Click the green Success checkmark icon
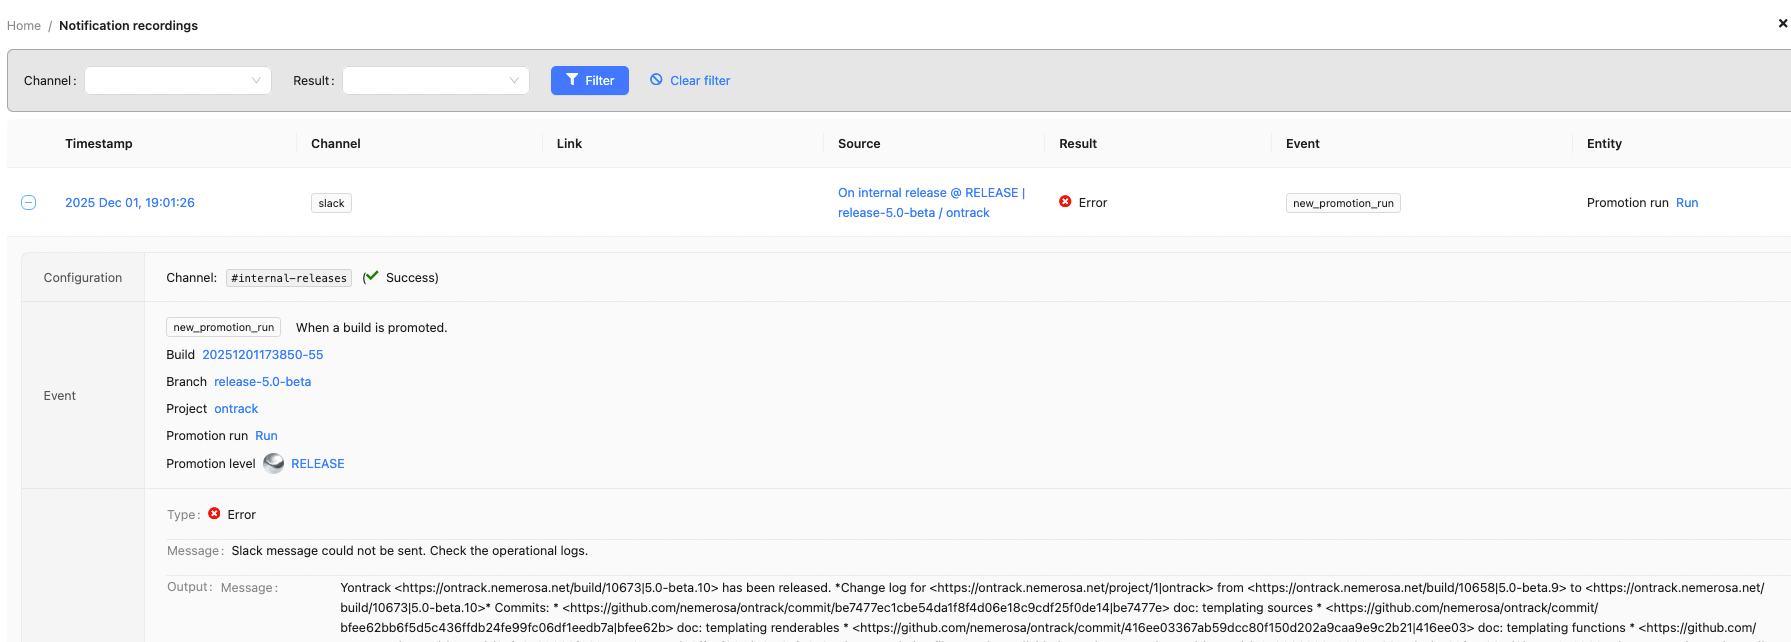The image size is (1791, 642). click(371, 277)
